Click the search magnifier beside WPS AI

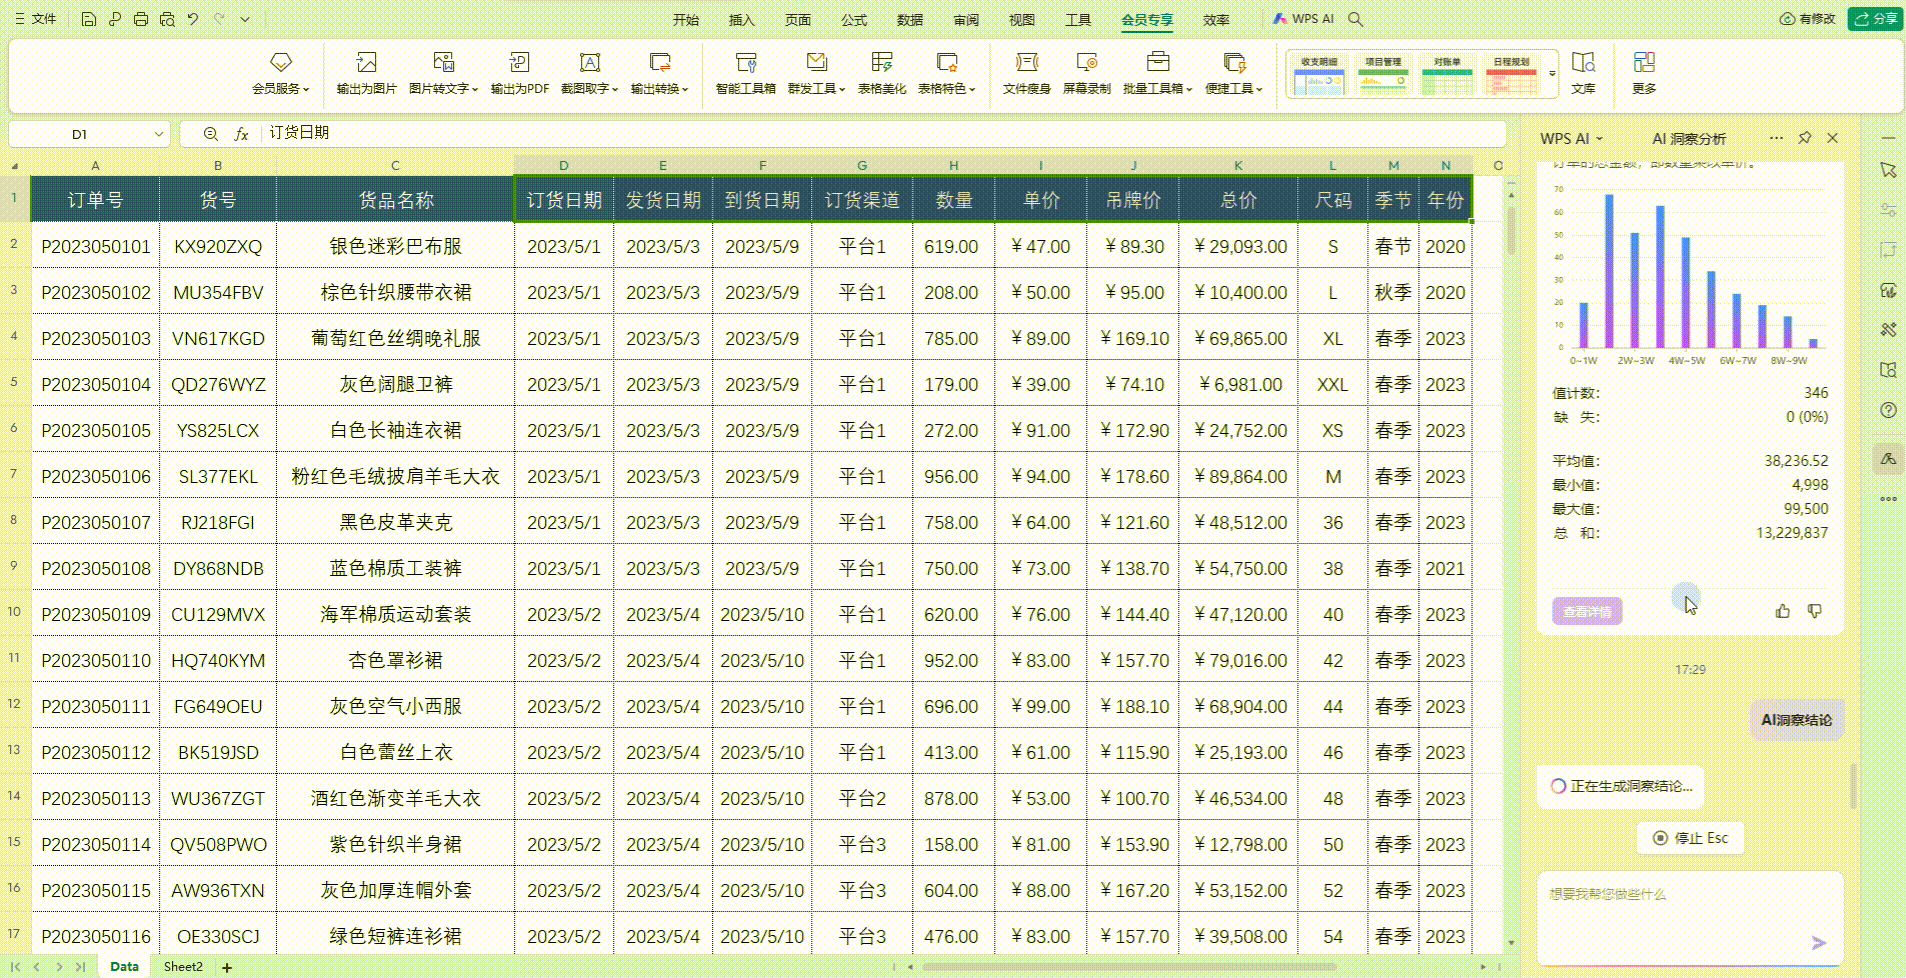[1356, 19]
